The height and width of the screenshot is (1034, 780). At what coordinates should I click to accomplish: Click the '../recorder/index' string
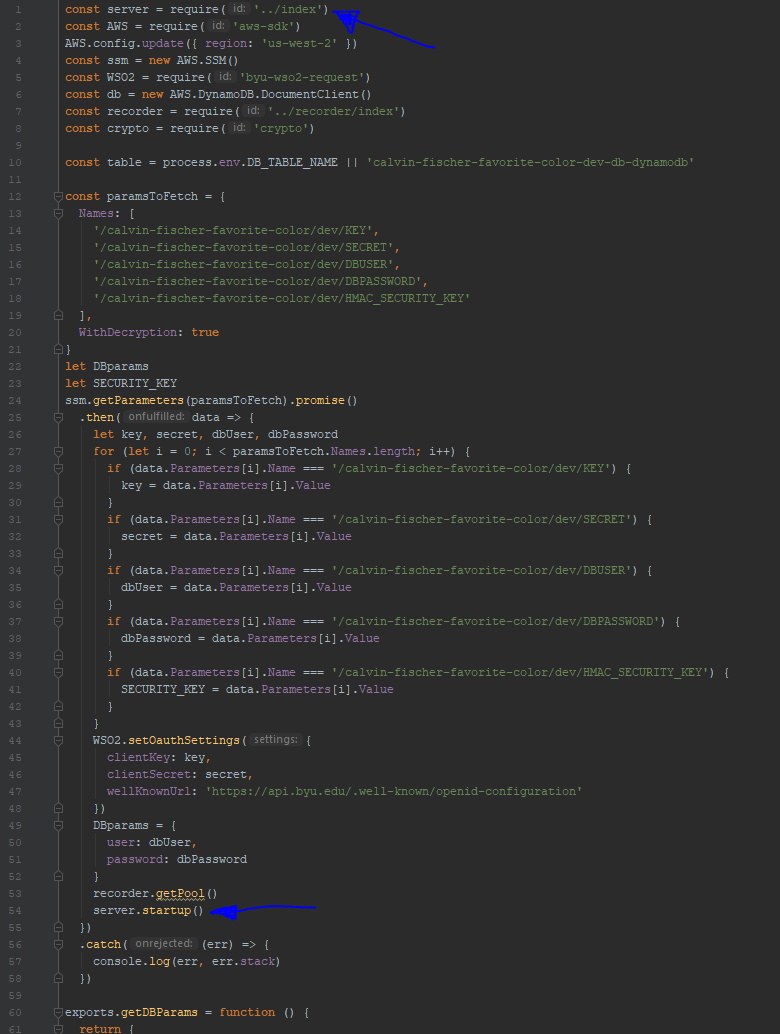point(333,111)
